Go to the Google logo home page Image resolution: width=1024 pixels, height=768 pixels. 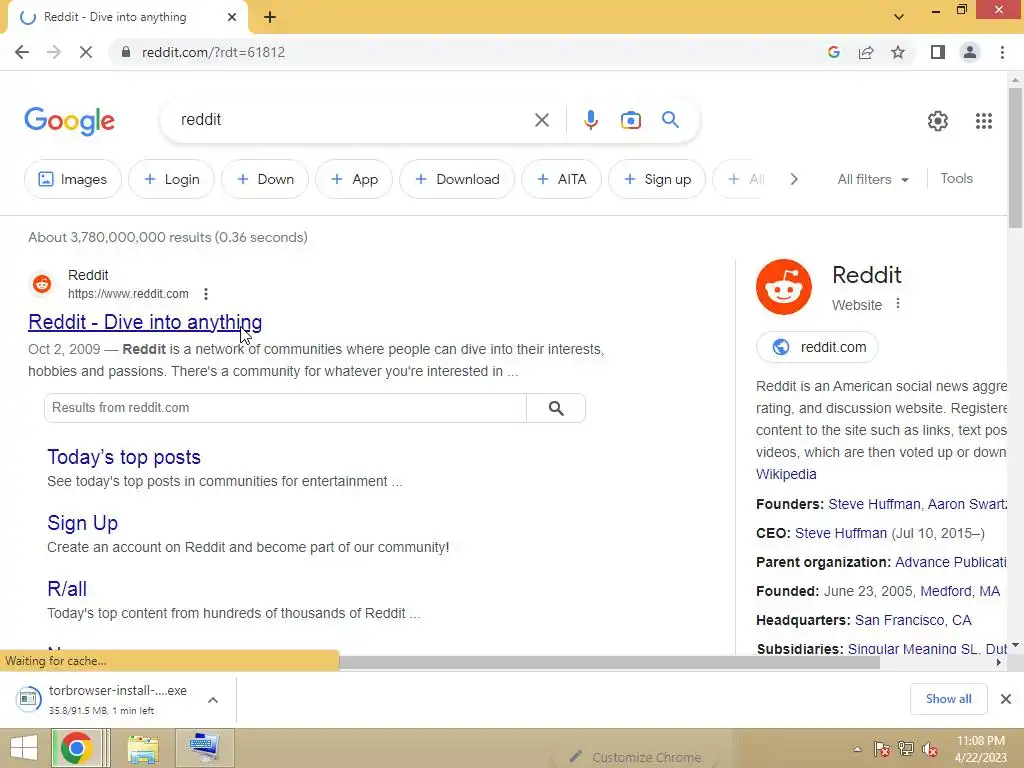(x=69, y=121)
